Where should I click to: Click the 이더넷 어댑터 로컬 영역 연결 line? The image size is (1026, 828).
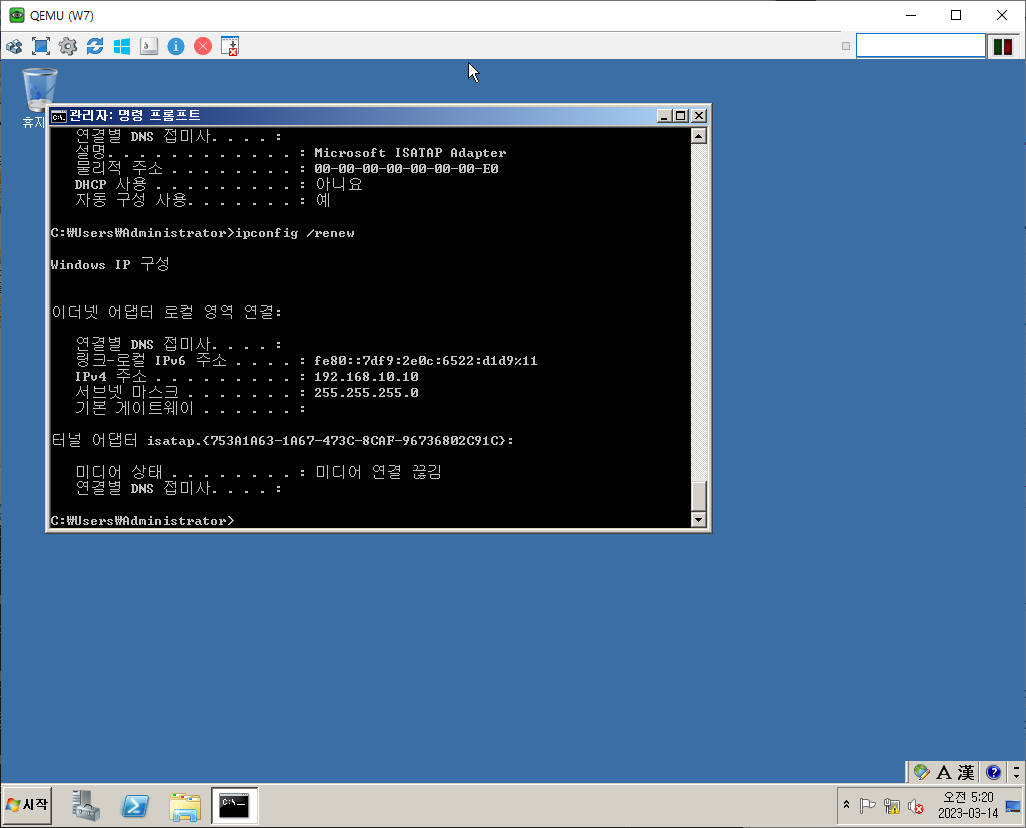166,312
